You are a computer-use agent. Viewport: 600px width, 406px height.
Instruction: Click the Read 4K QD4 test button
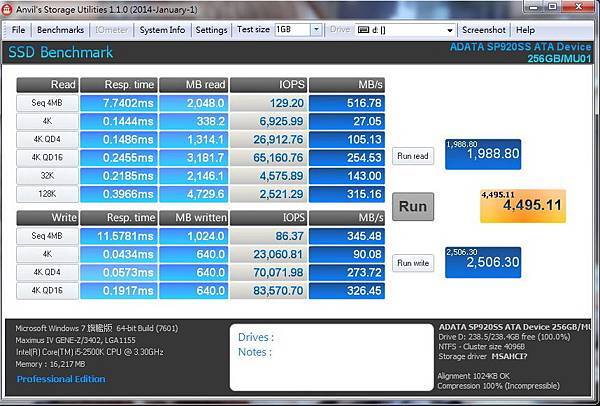point(47,139)
